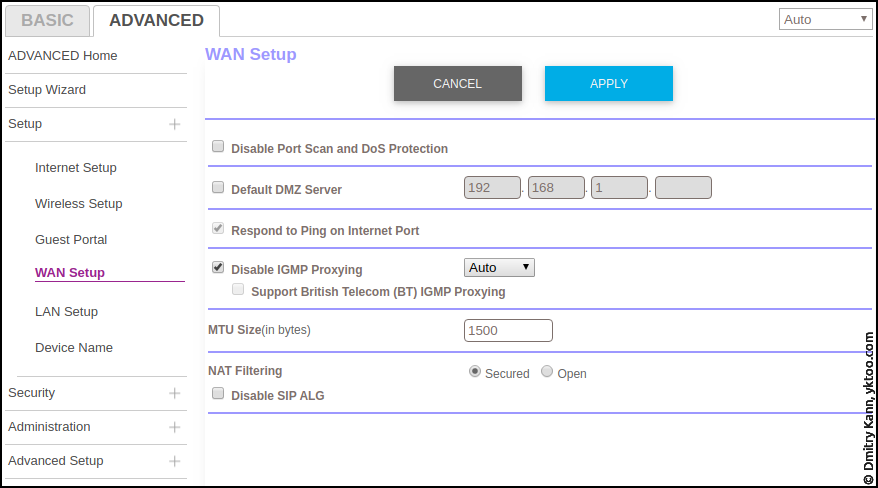This screenshot has height=488, width=878.
Task: Check Support British Telecom IGMP Proxying
Action: (238, 289)
